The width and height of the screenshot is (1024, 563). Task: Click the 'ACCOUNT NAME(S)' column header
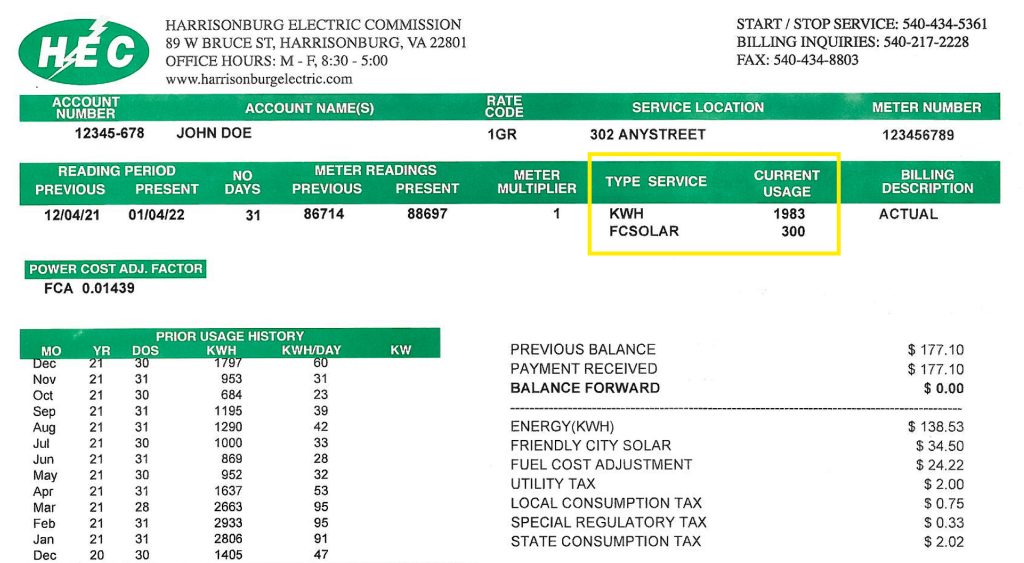coord(309,108)
